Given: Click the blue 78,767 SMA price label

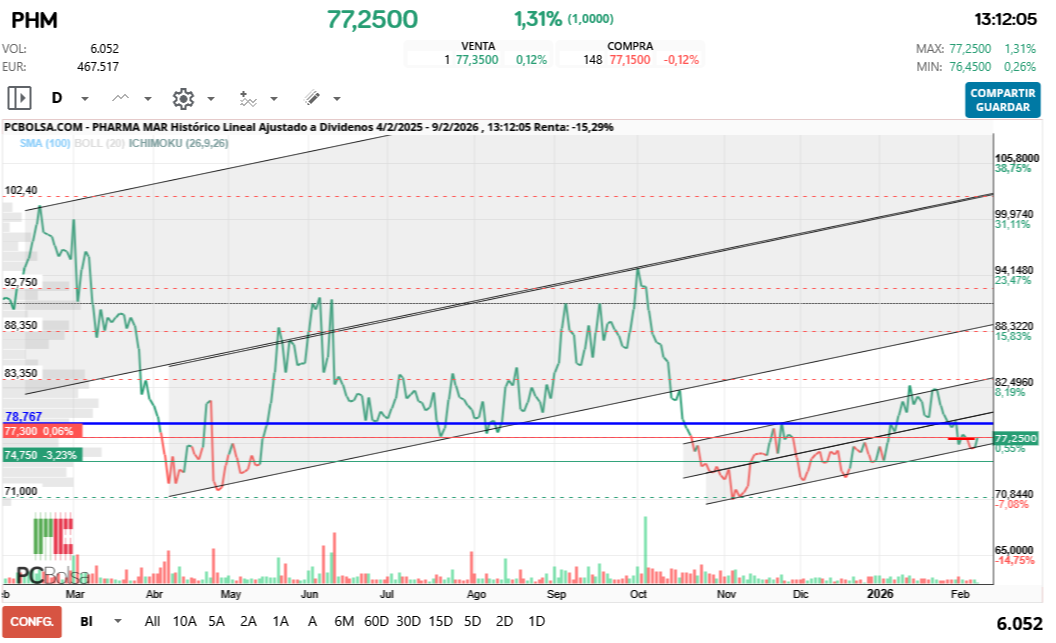Looking at the screenshot, I should coord(23,416).
